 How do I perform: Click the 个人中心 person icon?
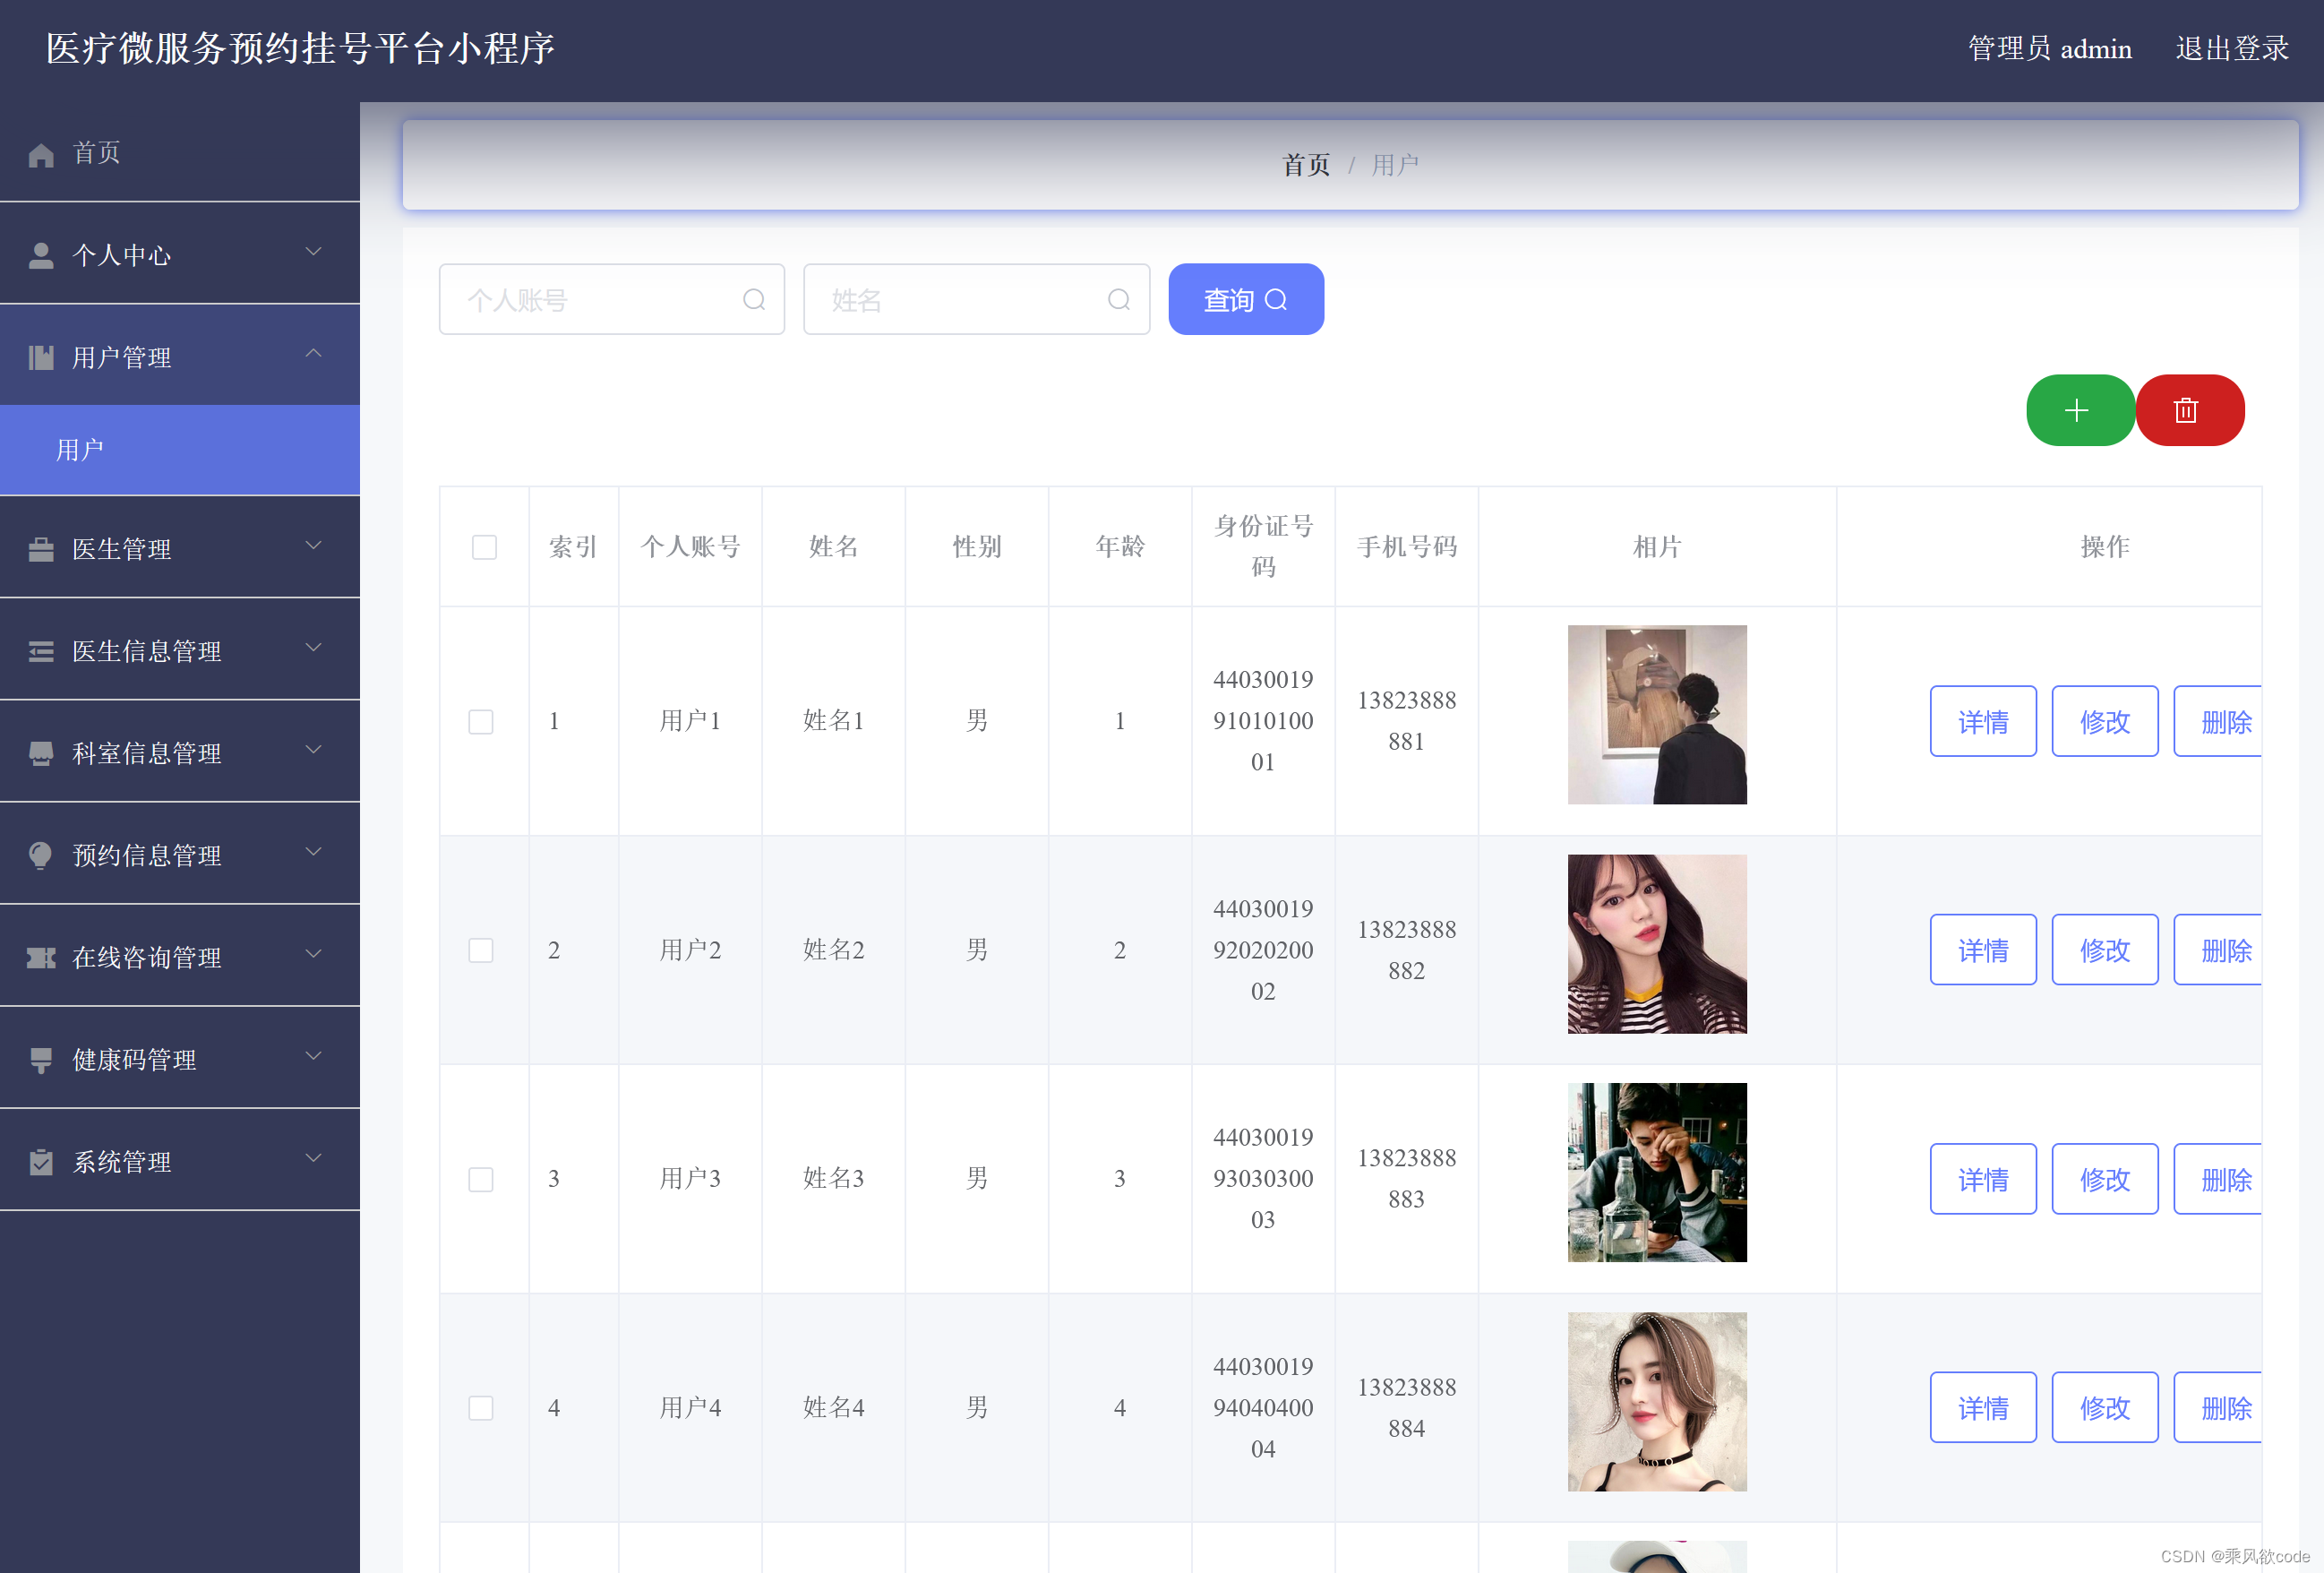[41, 254]
